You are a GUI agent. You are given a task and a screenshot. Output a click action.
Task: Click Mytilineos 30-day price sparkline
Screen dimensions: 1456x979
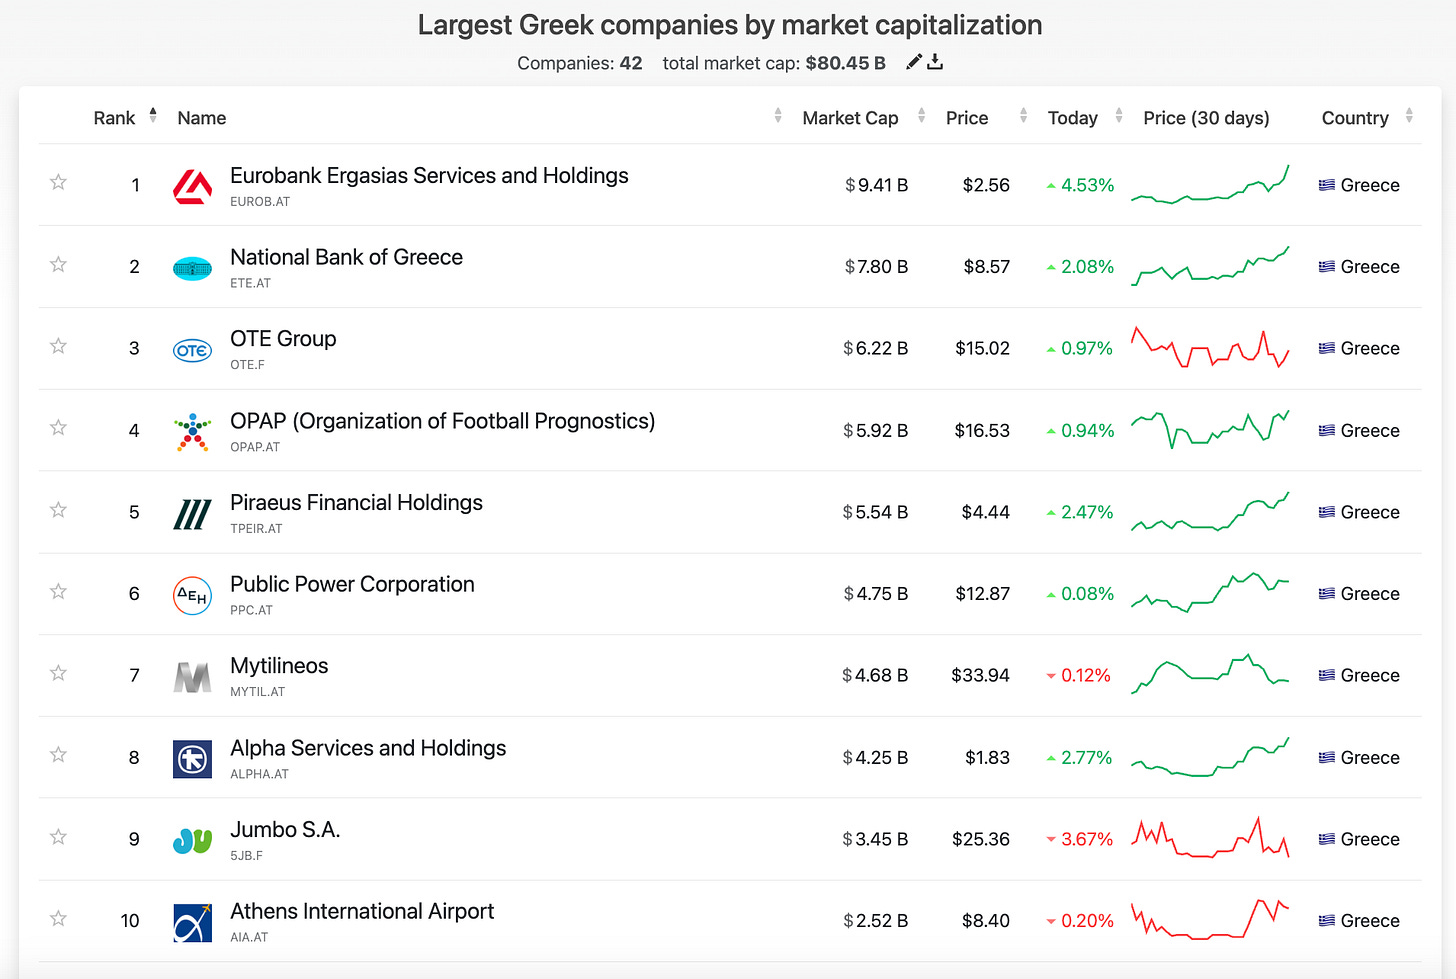(1210, 674)
